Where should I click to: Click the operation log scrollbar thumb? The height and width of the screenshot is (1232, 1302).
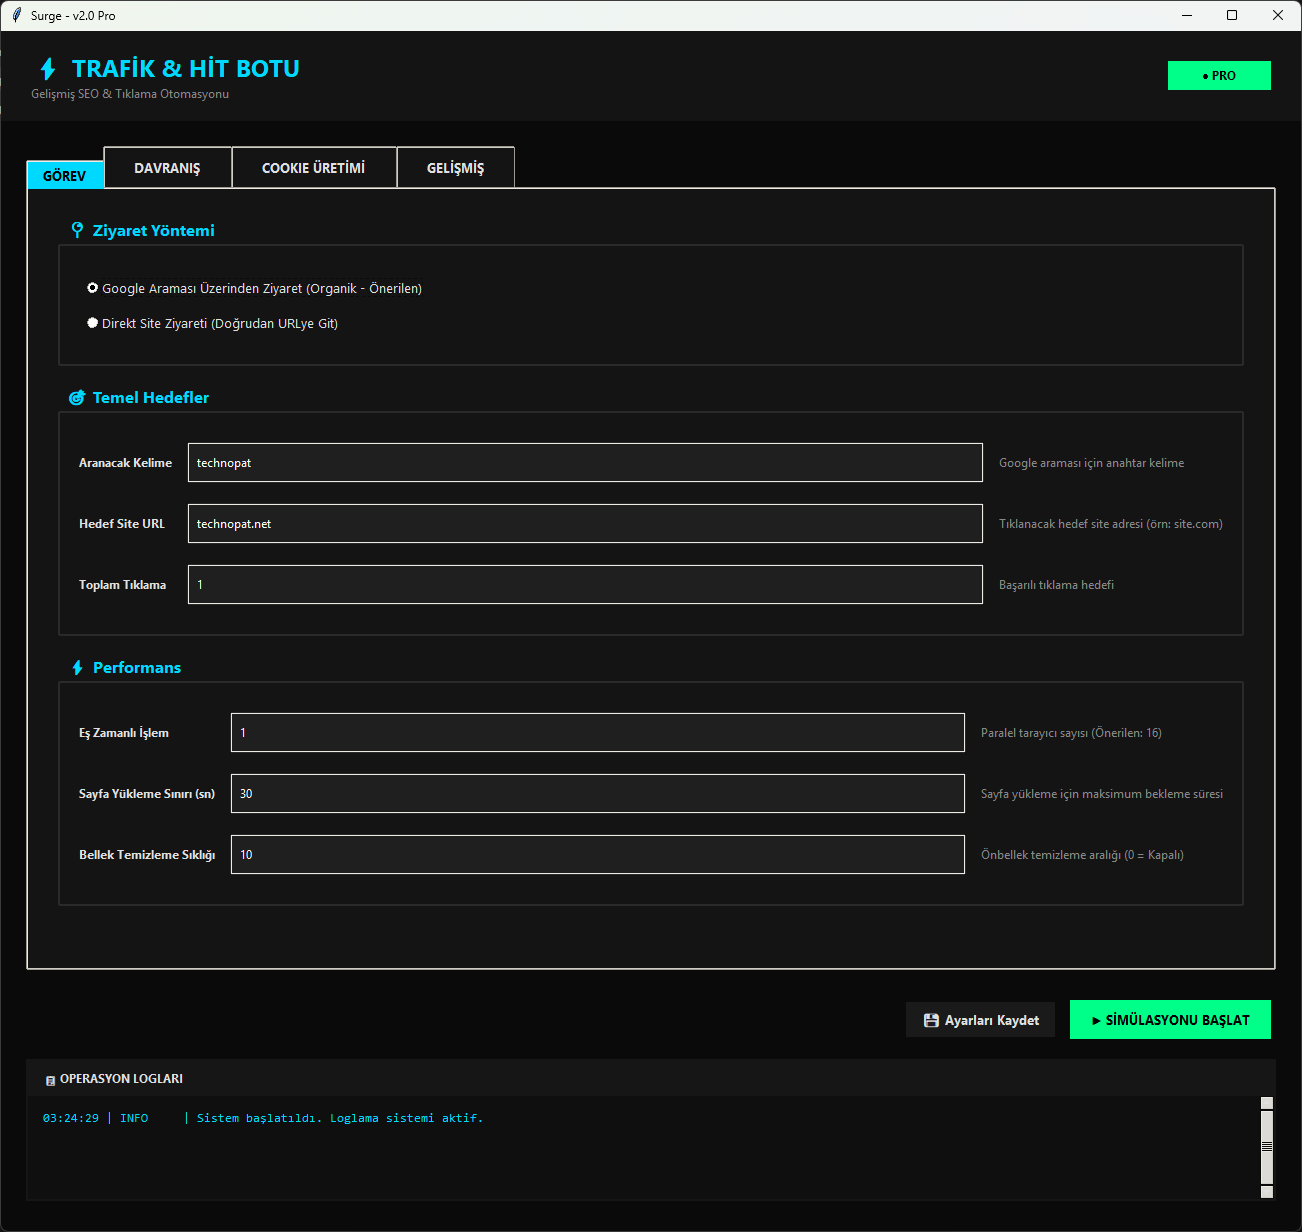(1267, 1147)
